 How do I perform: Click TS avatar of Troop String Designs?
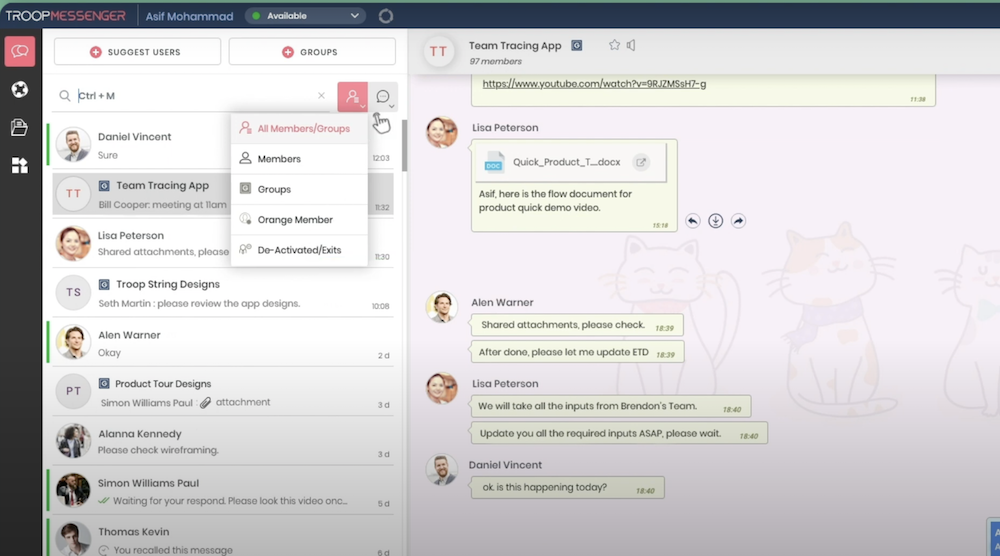point(73,293)
